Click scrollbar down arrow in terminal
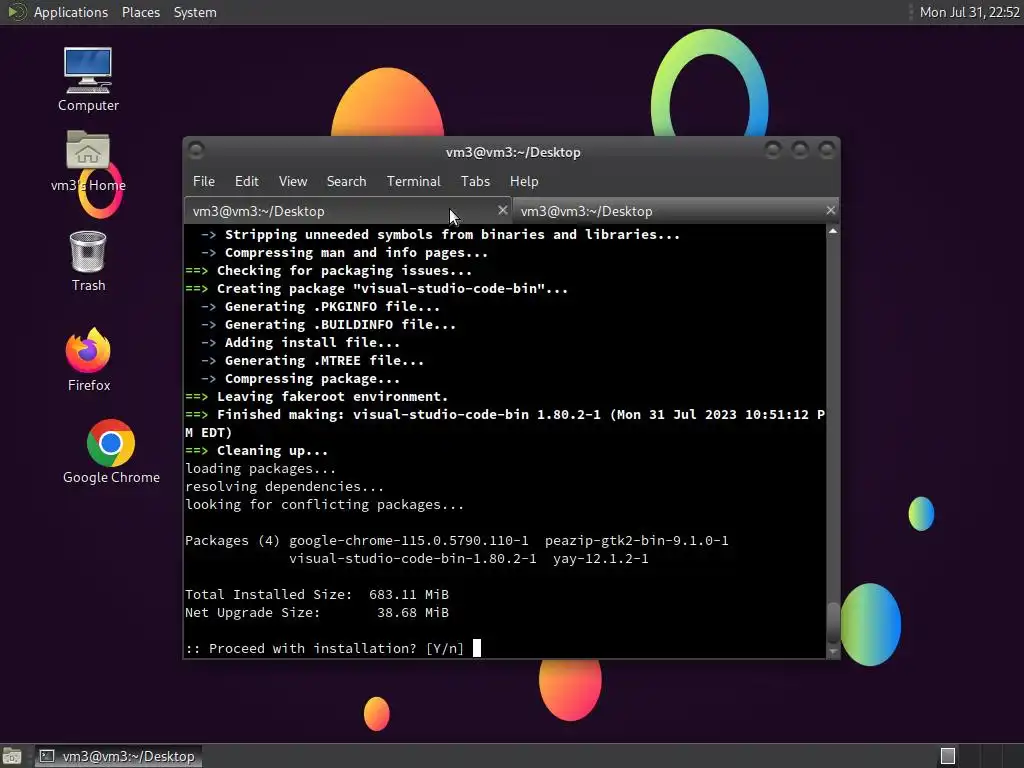Image resolution: width=1024 pixels, height=768 pixels. pos(833,651)
